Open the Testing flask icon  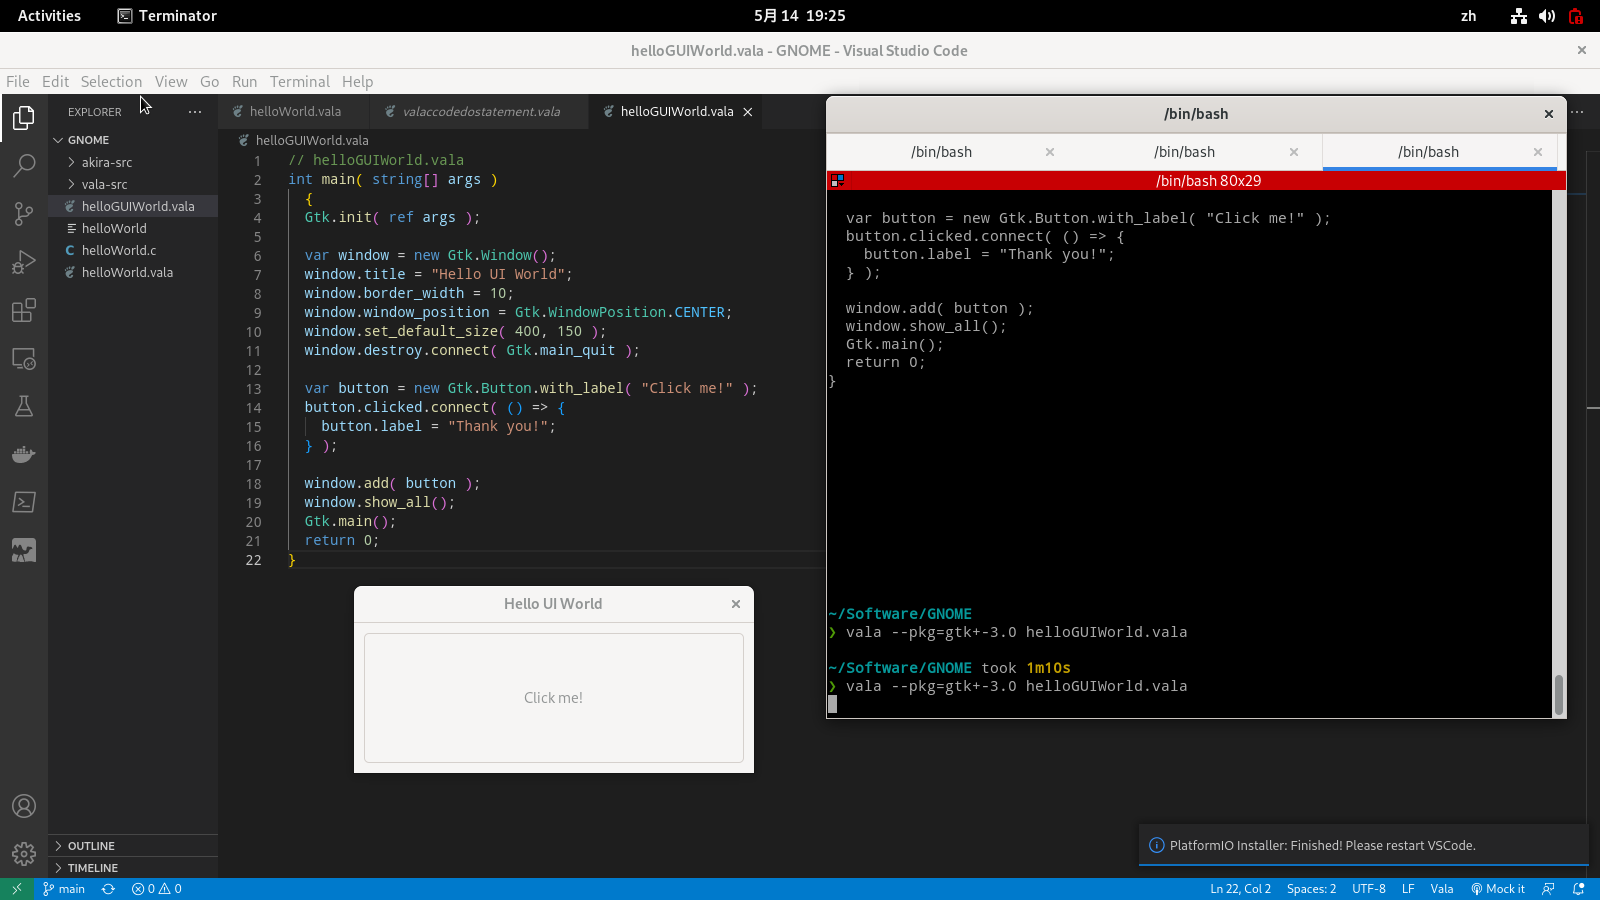pos(24,406)
